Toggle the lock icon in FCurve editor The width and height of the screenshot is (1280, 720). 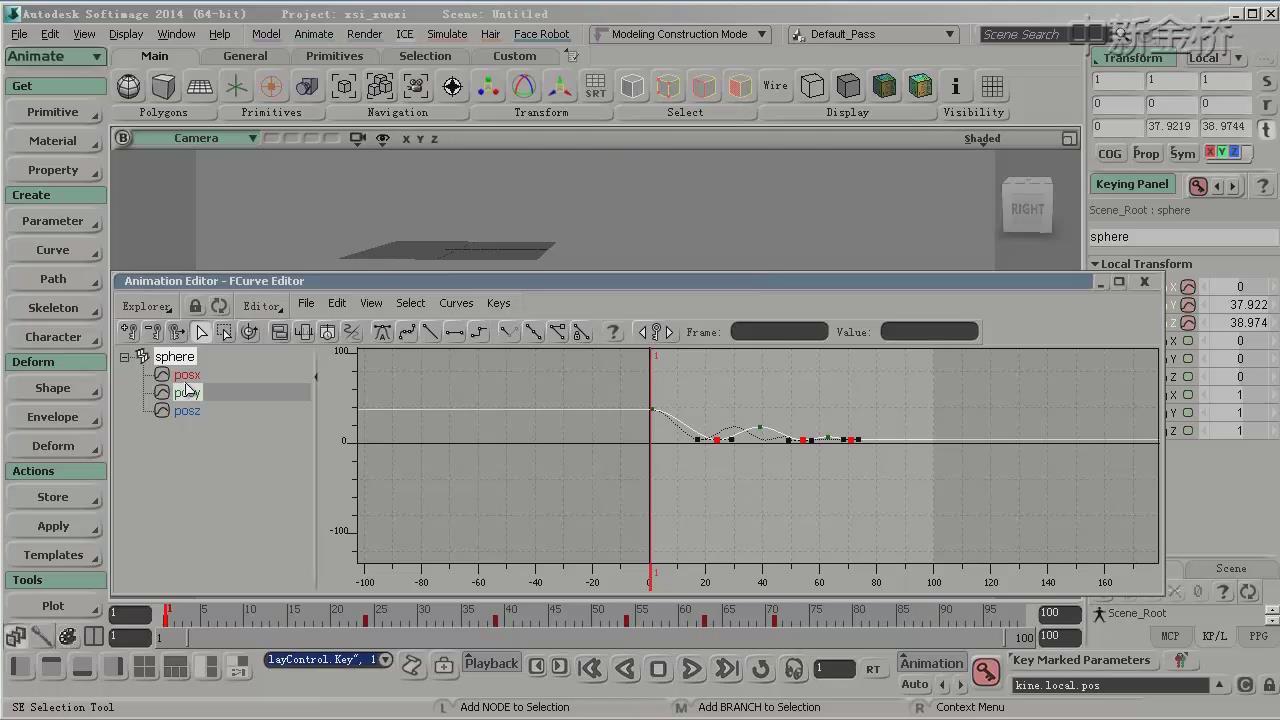[x=196, y=306]
